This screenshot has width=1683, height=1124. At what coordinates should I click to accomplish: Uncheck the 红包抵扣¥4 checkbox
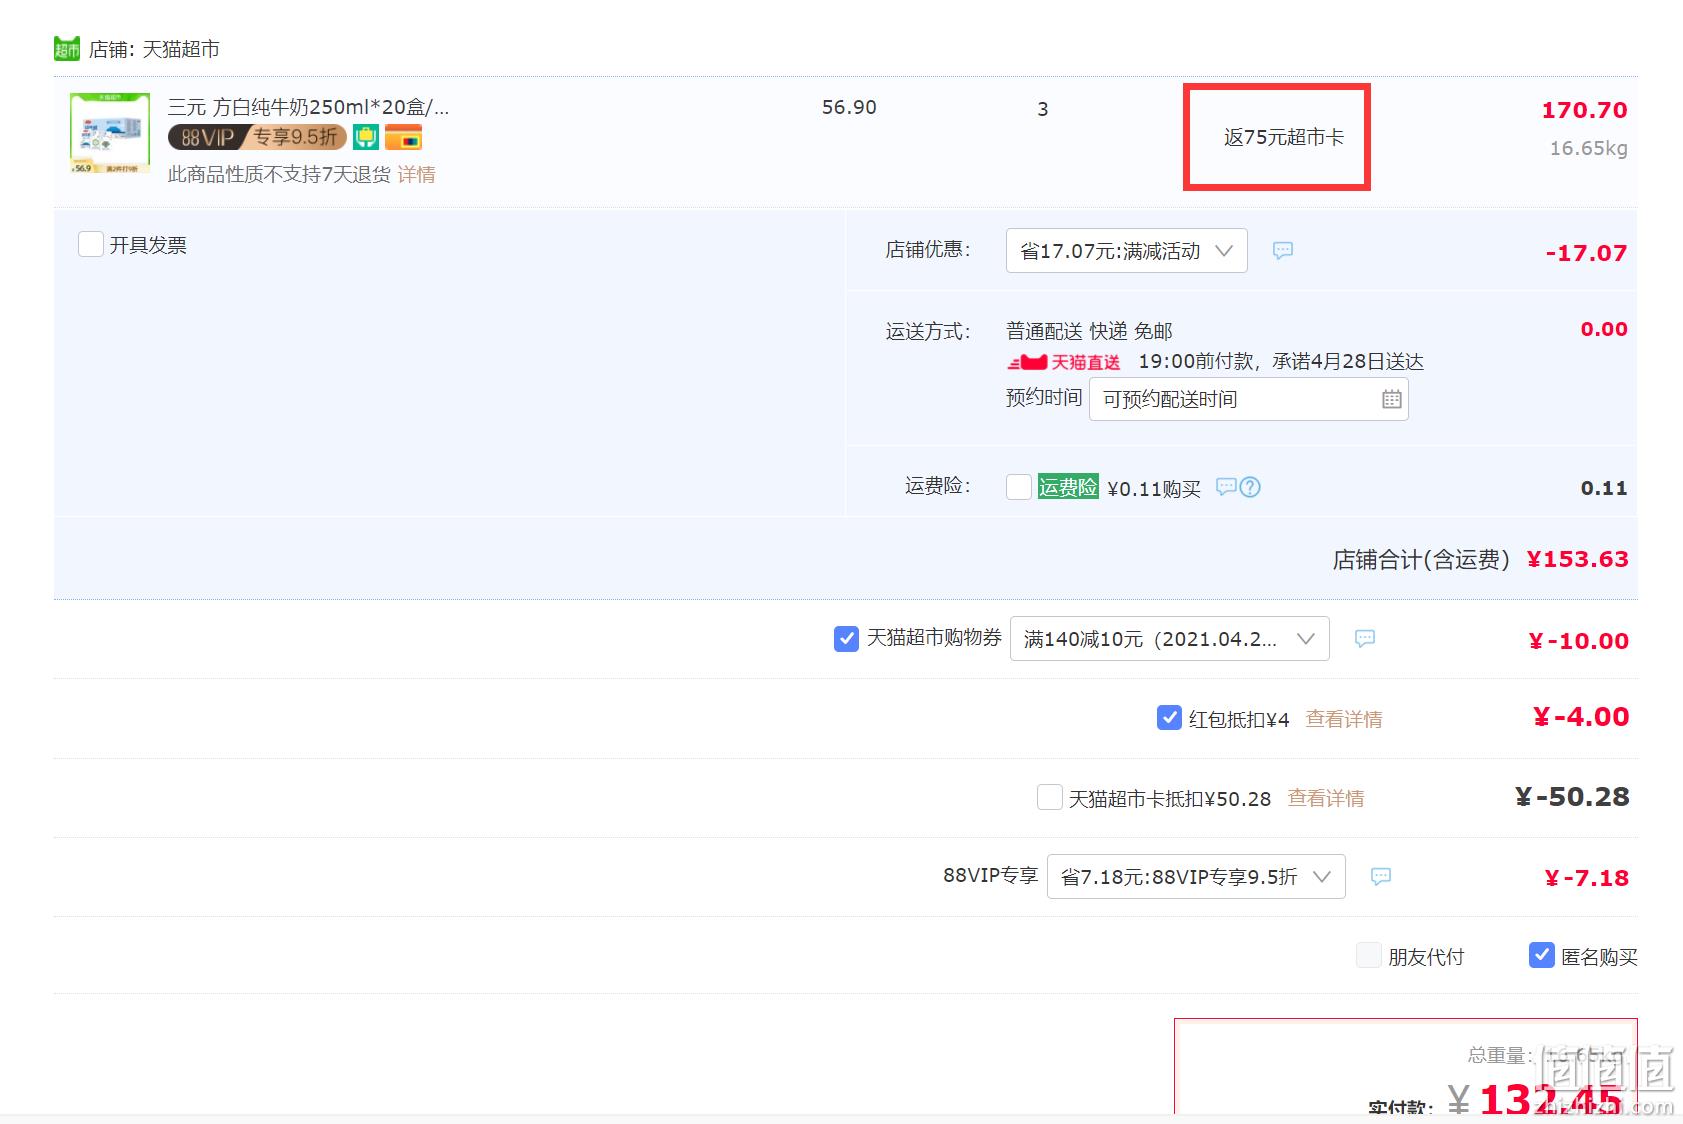coord(1169,718)
